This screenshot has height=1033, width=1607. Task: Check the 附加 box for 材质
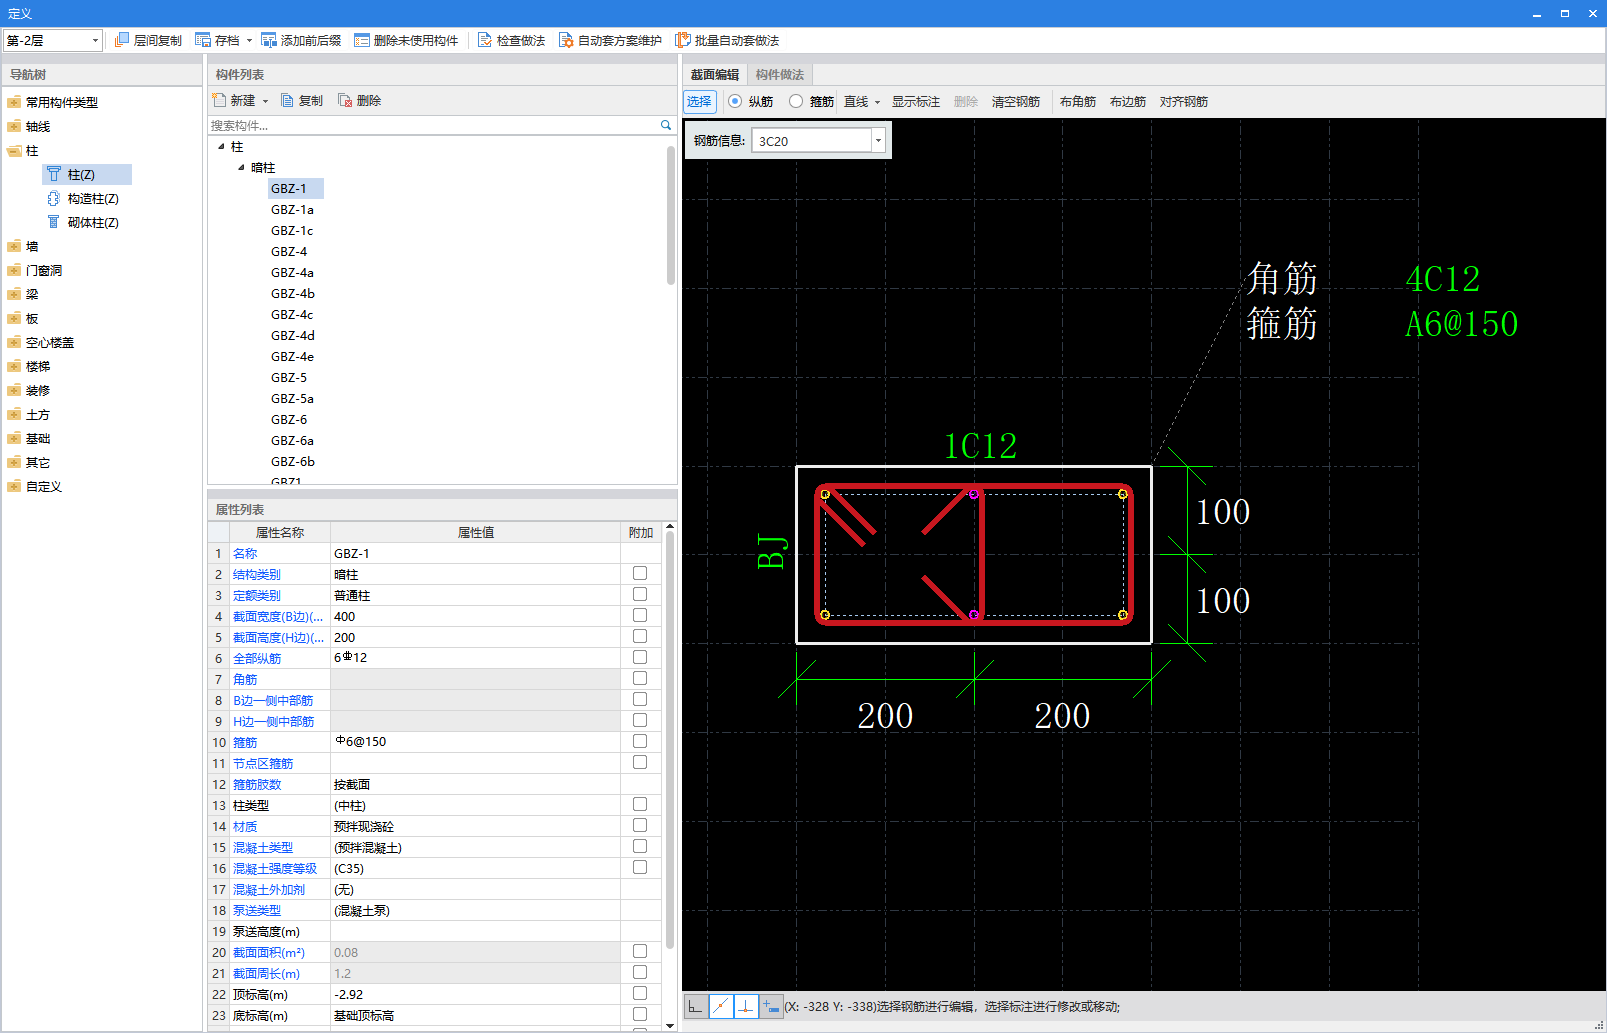coord(640,825)
